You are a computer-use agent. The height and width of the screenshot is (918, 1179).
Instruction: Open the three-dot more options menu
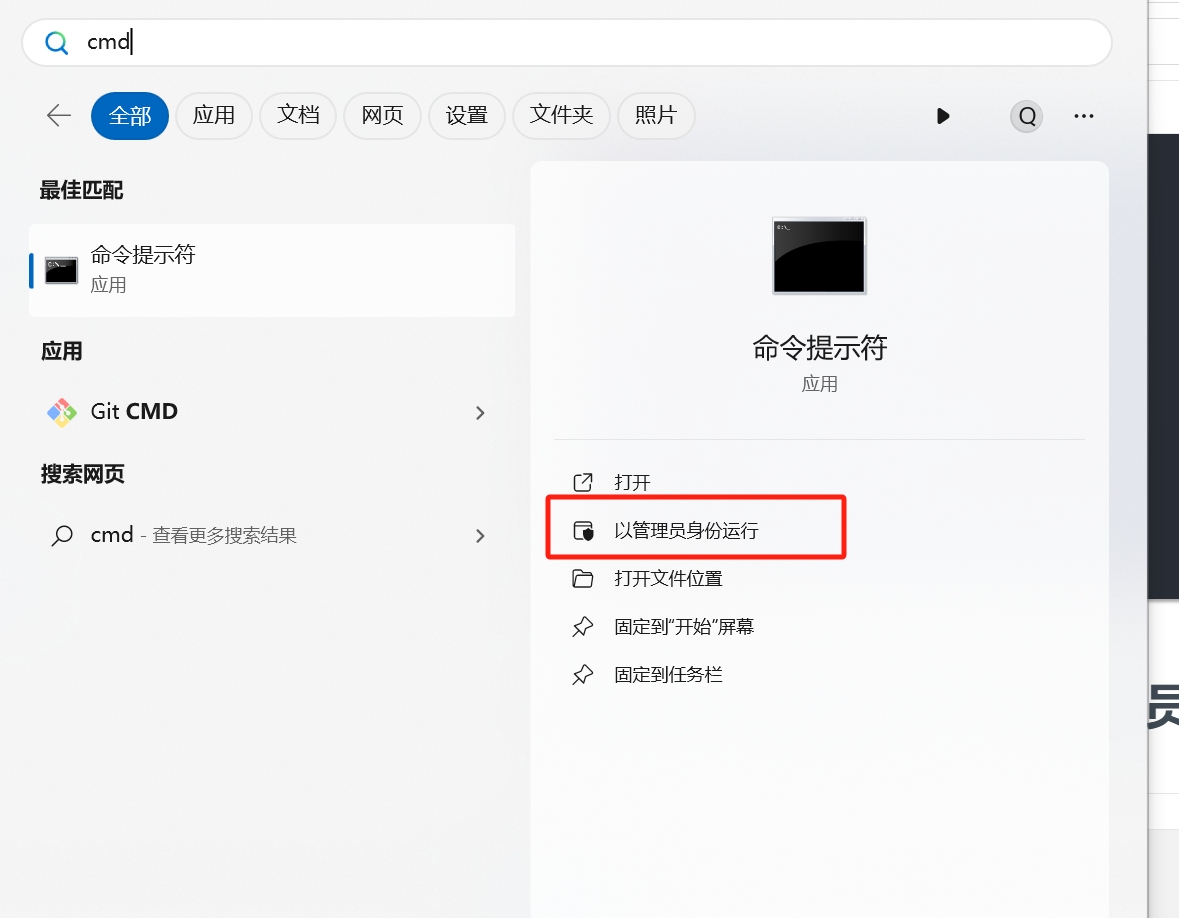pos(1083,116)
